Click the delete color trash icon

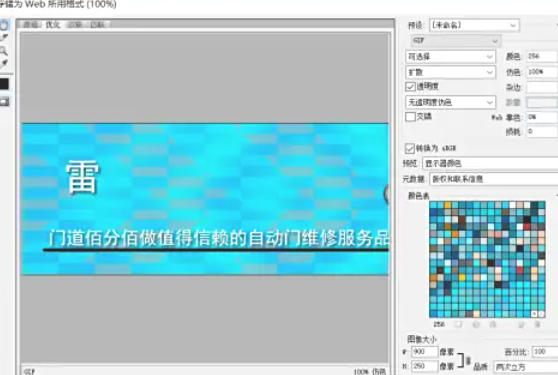click(537, 324)
